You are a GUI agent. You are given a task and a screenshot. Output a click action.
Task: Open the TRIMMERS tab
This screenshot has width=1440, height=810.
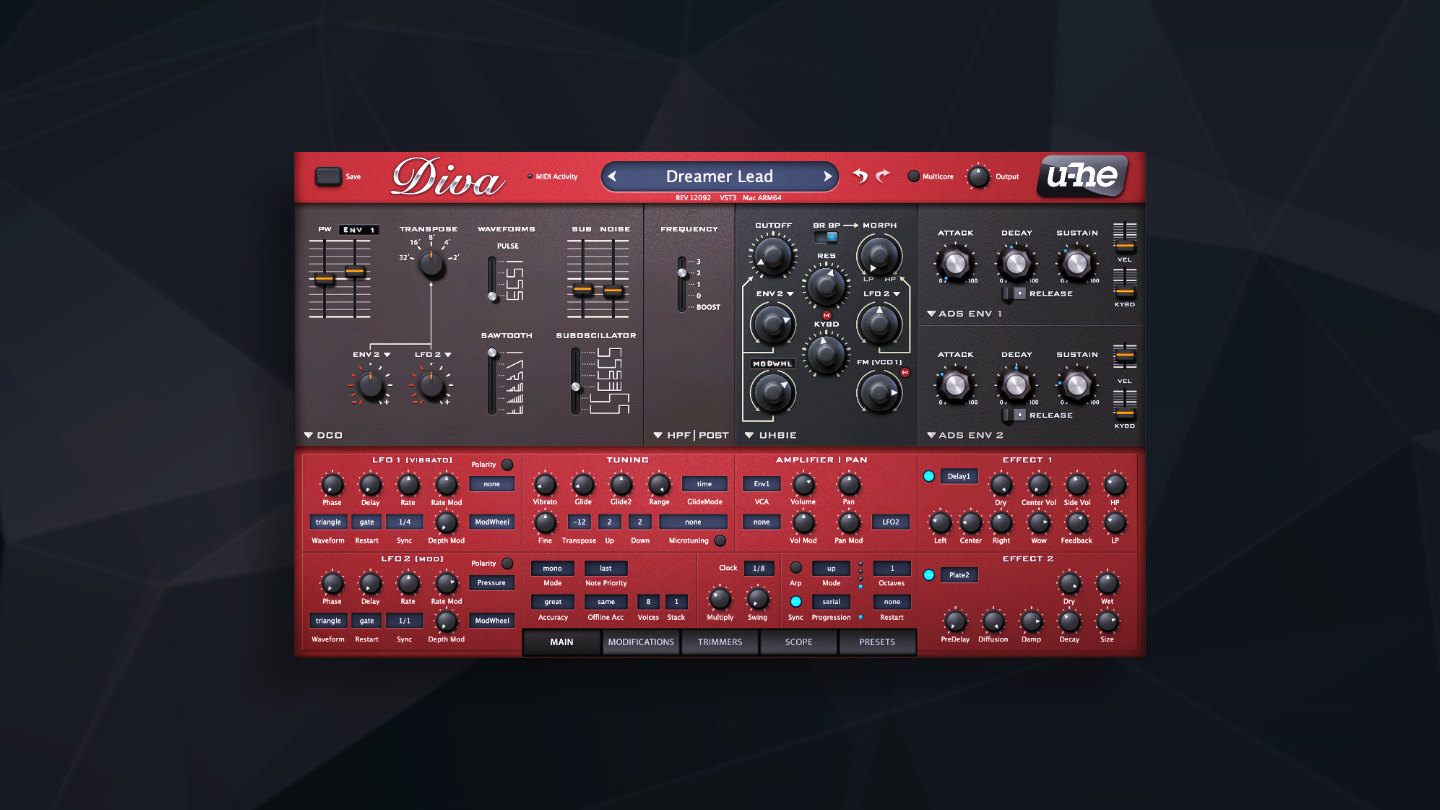point(720,642)
